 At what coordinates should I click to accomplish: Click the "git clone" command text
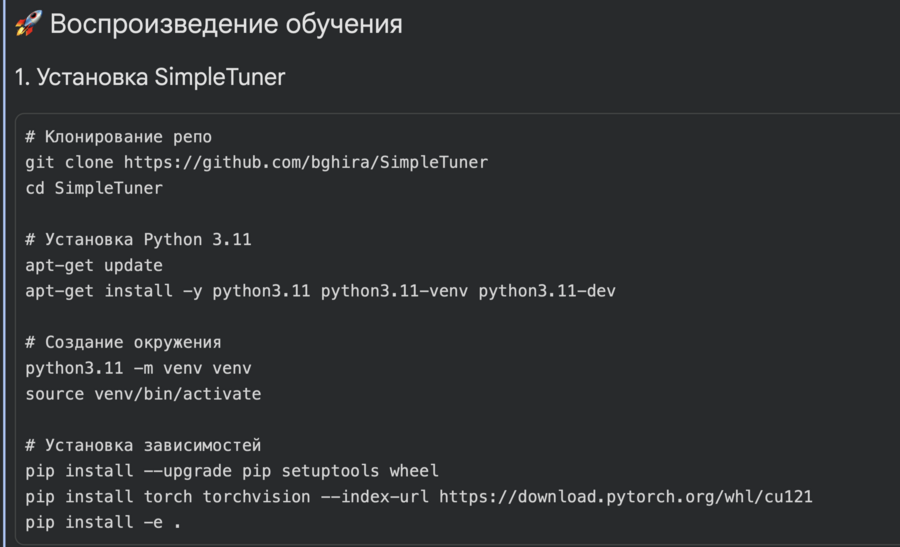(x=70, y=162)
